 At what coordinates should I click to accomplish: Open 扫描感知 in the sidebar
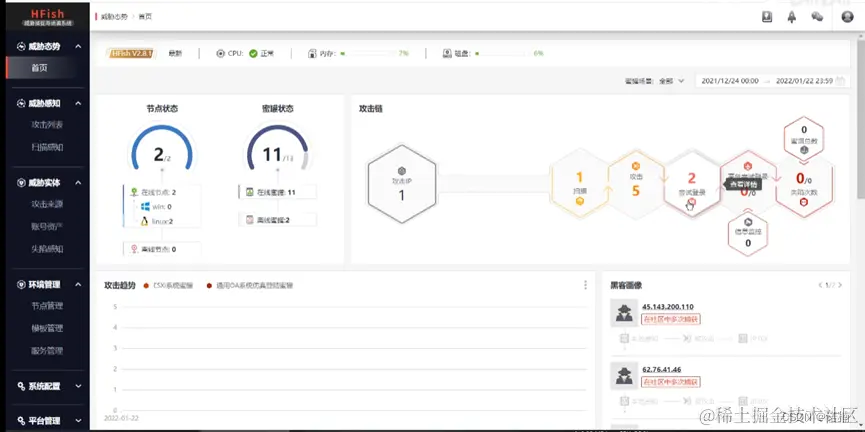click(x=47, y=147)
